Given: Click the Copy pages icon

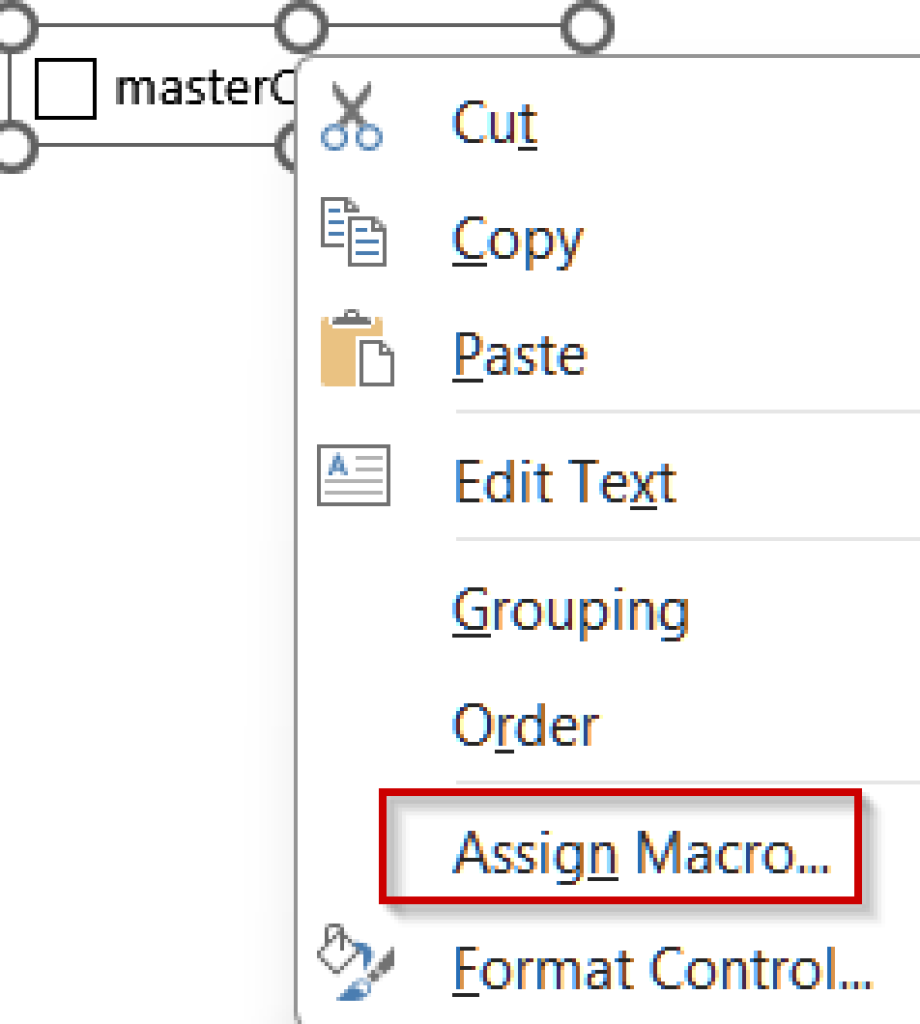Looking at the screenshot, I should tap(352, 235).
